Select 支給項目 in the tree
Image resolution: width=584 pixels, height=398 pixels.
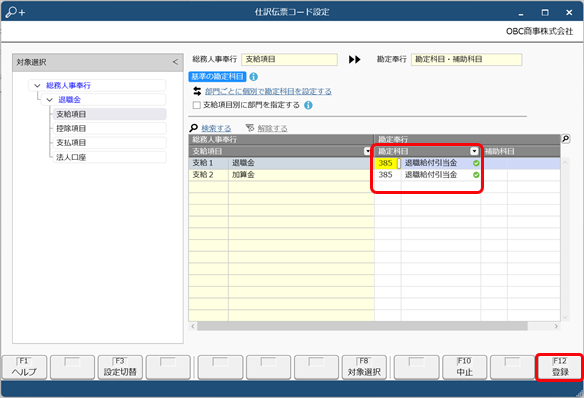[x=110, y=114]
